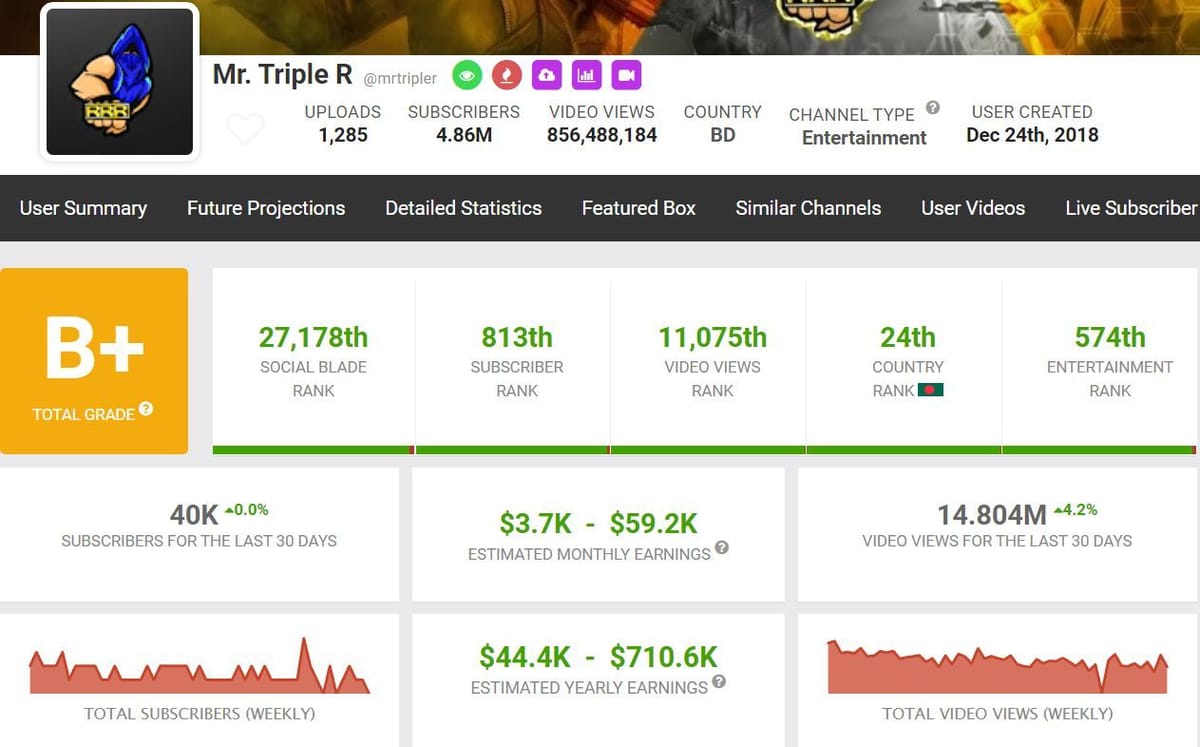Click the @mrtripler username link
The height and width of the screenshot is (747, 1200).
[400, 78]
